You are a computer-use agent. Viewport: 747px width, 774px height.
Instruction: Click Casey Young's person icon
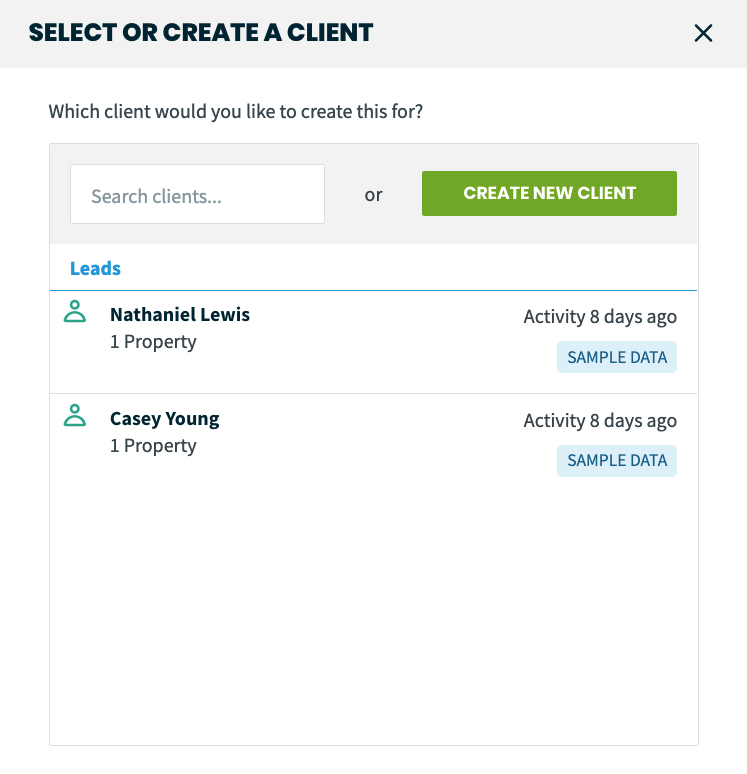pyautogui.click(x=75, y=416)
